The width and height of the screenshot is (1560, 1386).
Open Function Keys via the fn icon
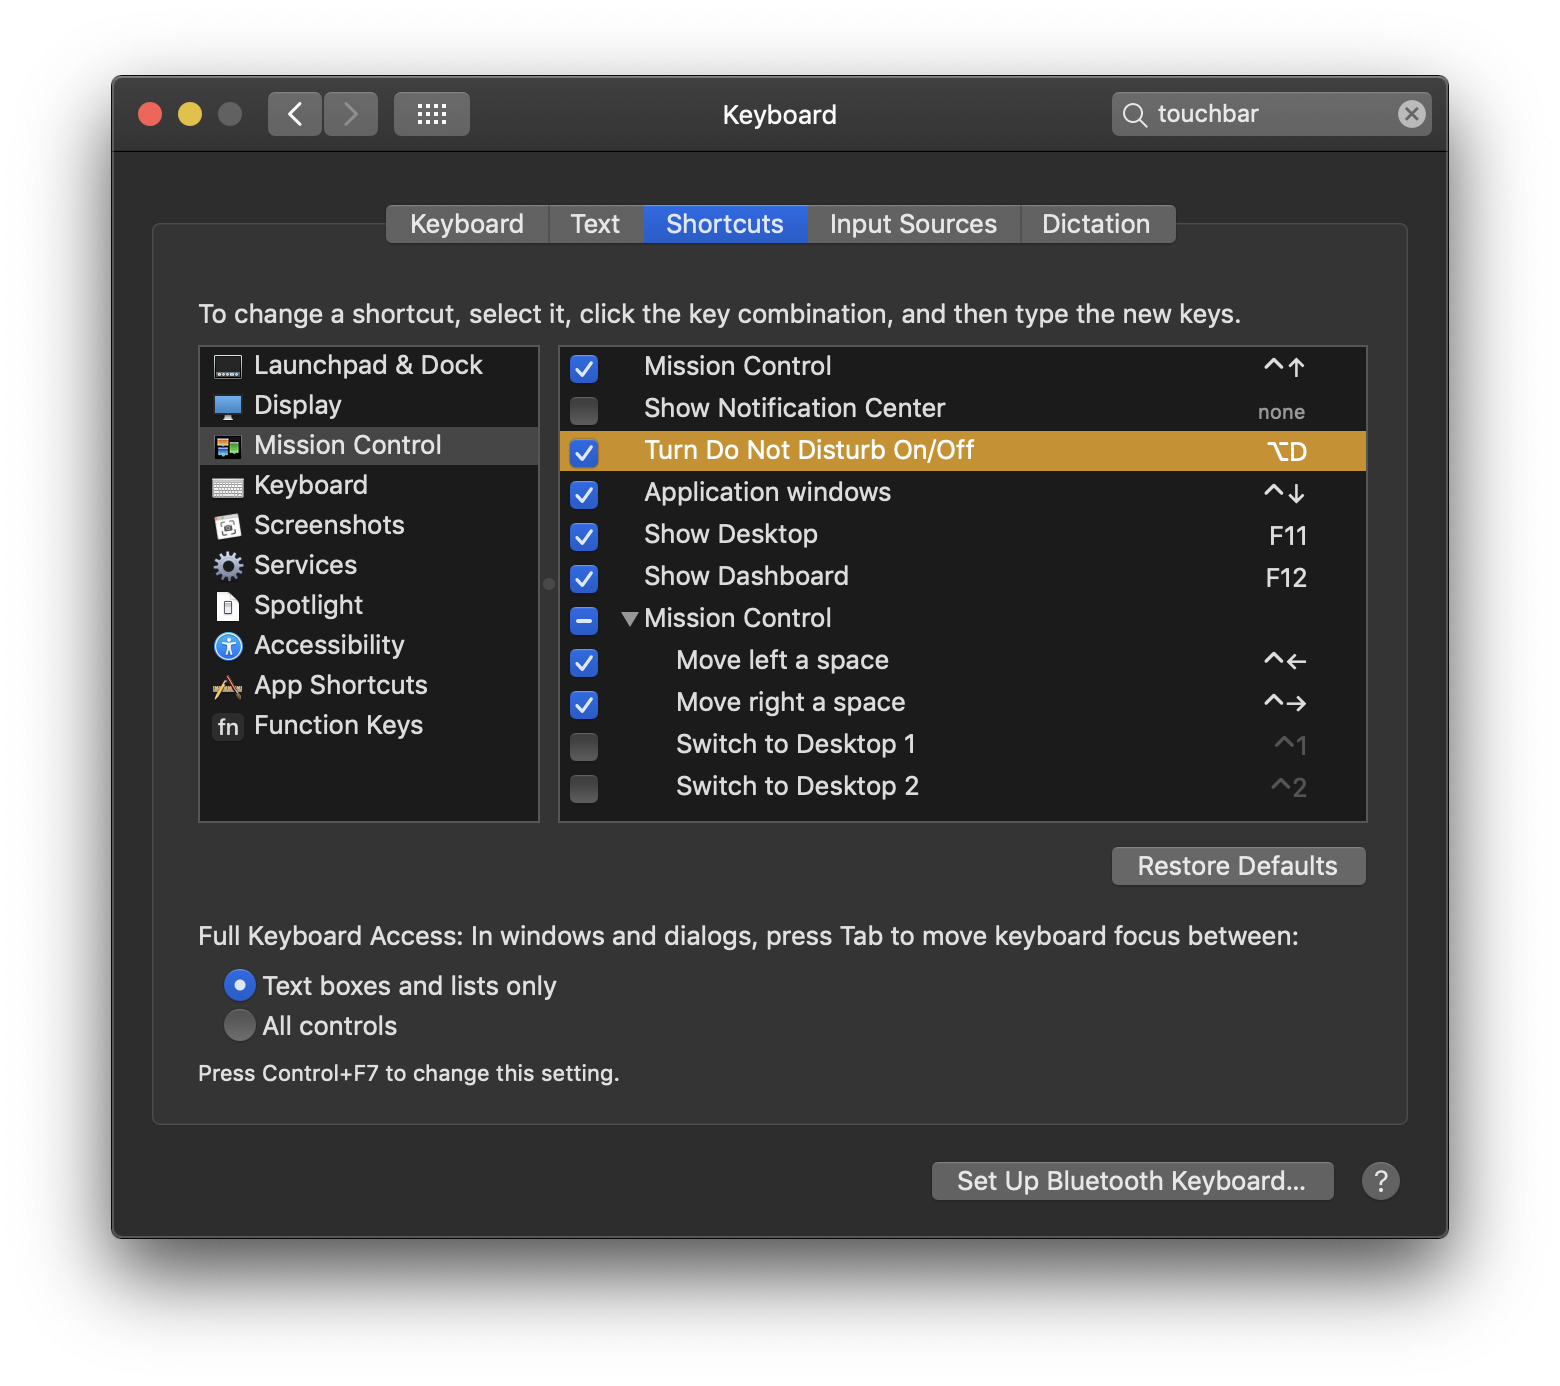[228, 726]
